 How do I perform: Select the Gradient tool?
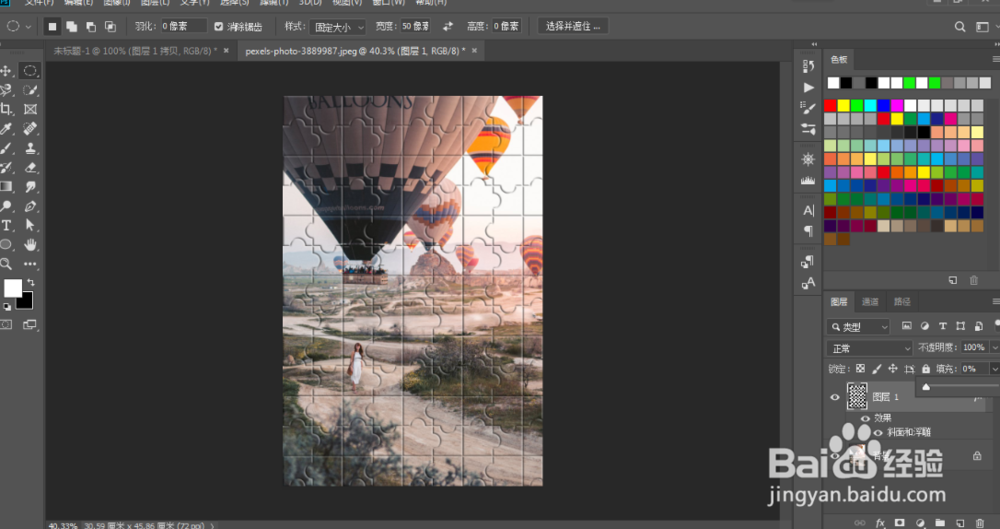point(6,187)
